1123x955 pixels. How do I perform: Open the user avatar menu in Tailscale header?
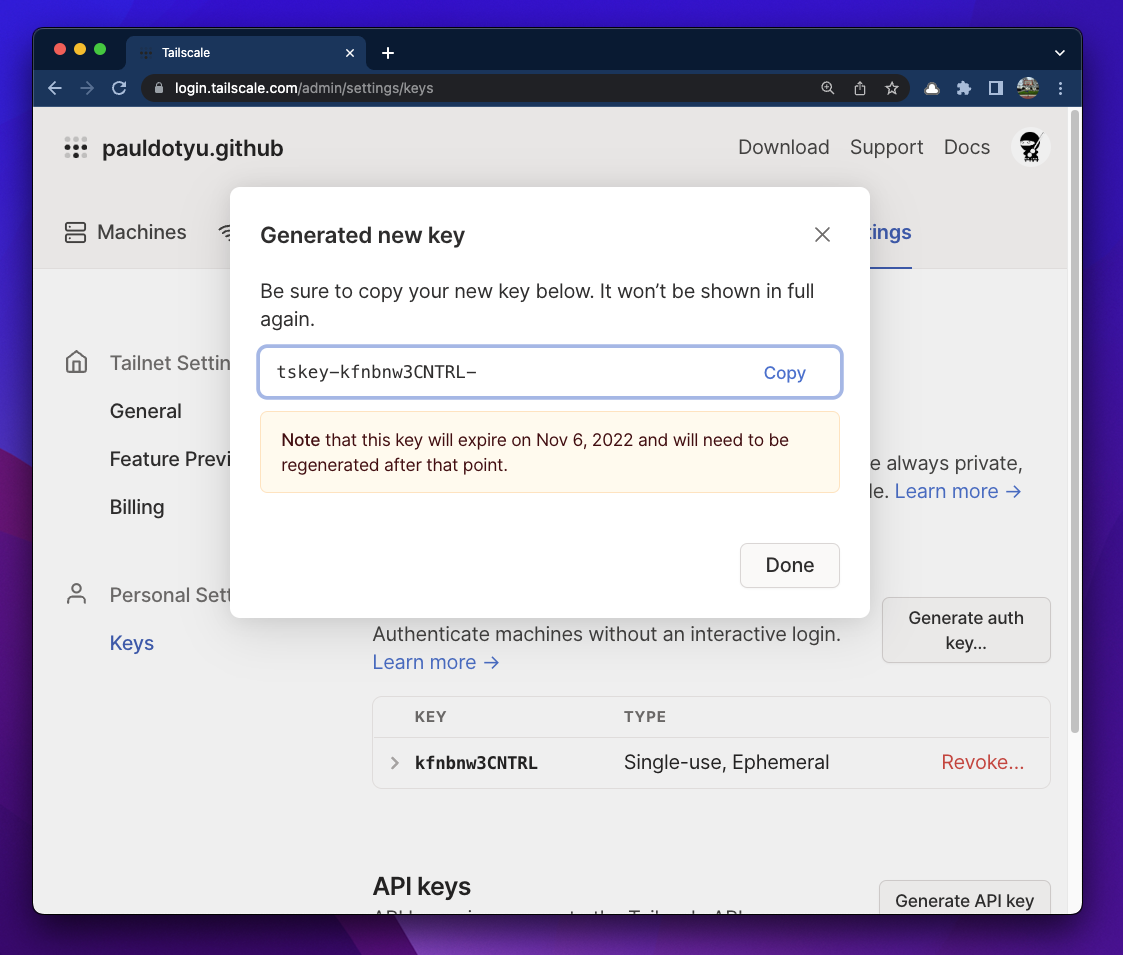coord(1030,147)
